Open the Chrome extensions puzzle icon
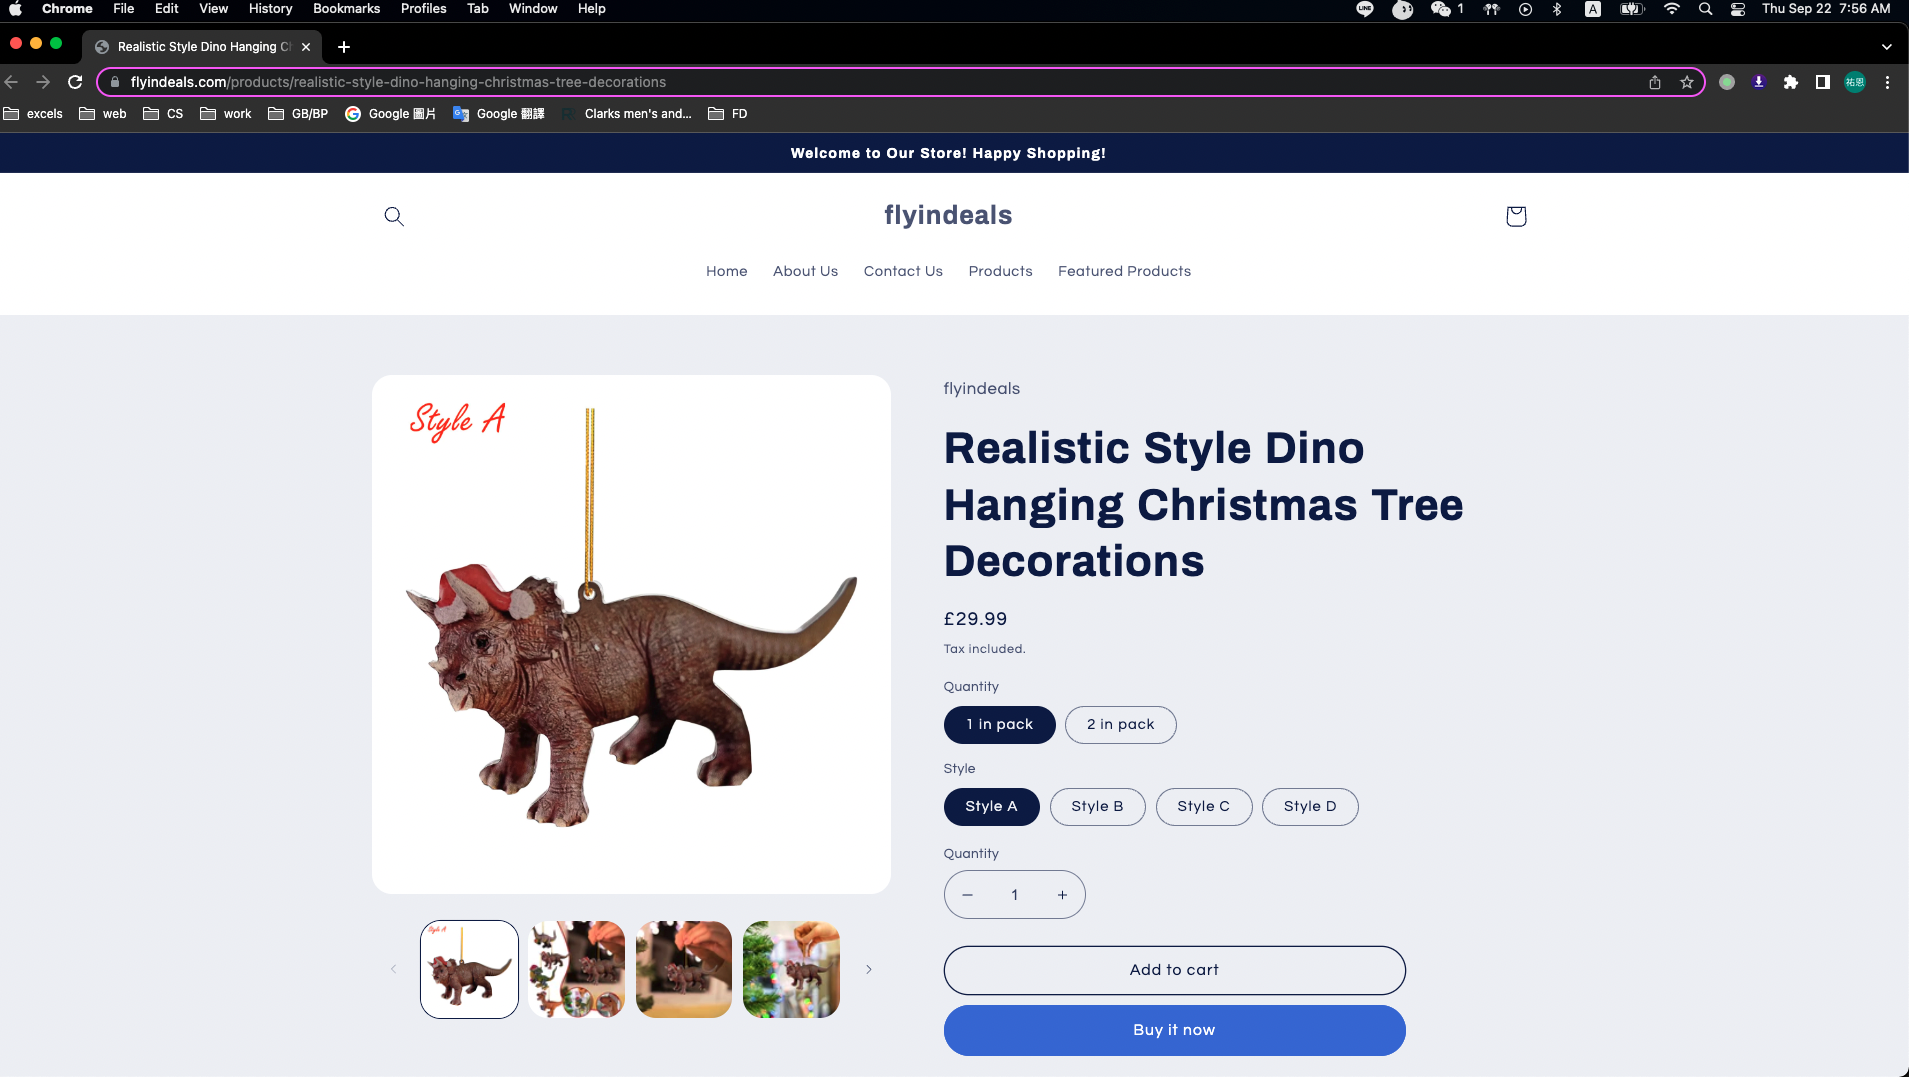The width and height of the screenshot is (1909, 1077). [1791, 82]
